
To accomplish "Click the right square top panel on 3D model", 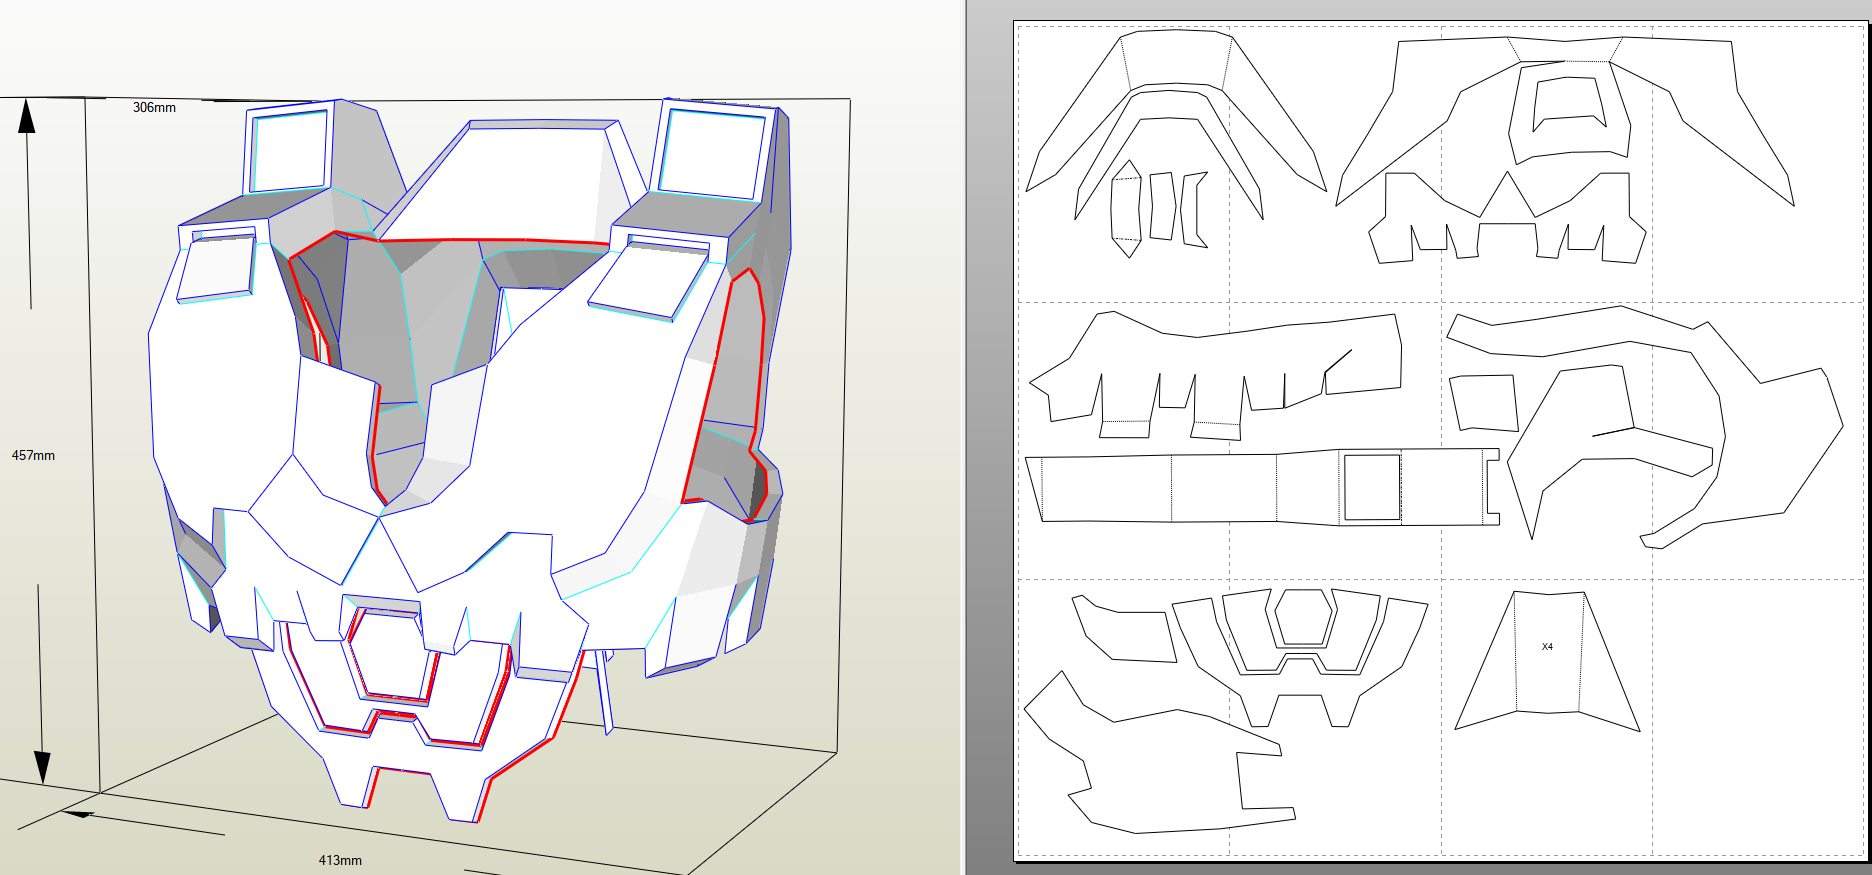I will (x=712, y=152).
